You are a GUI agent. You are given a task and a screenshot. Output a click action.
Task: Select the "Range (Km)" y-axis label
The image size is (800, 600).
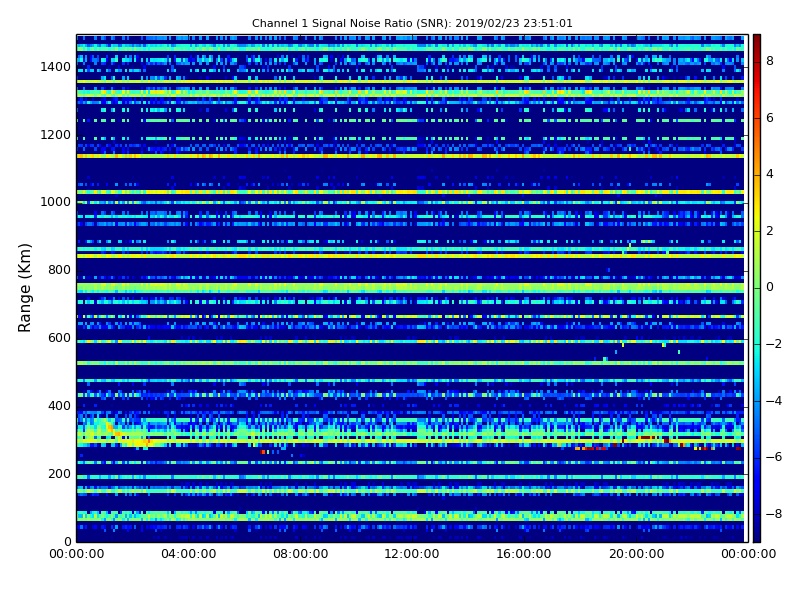(26, 287)
